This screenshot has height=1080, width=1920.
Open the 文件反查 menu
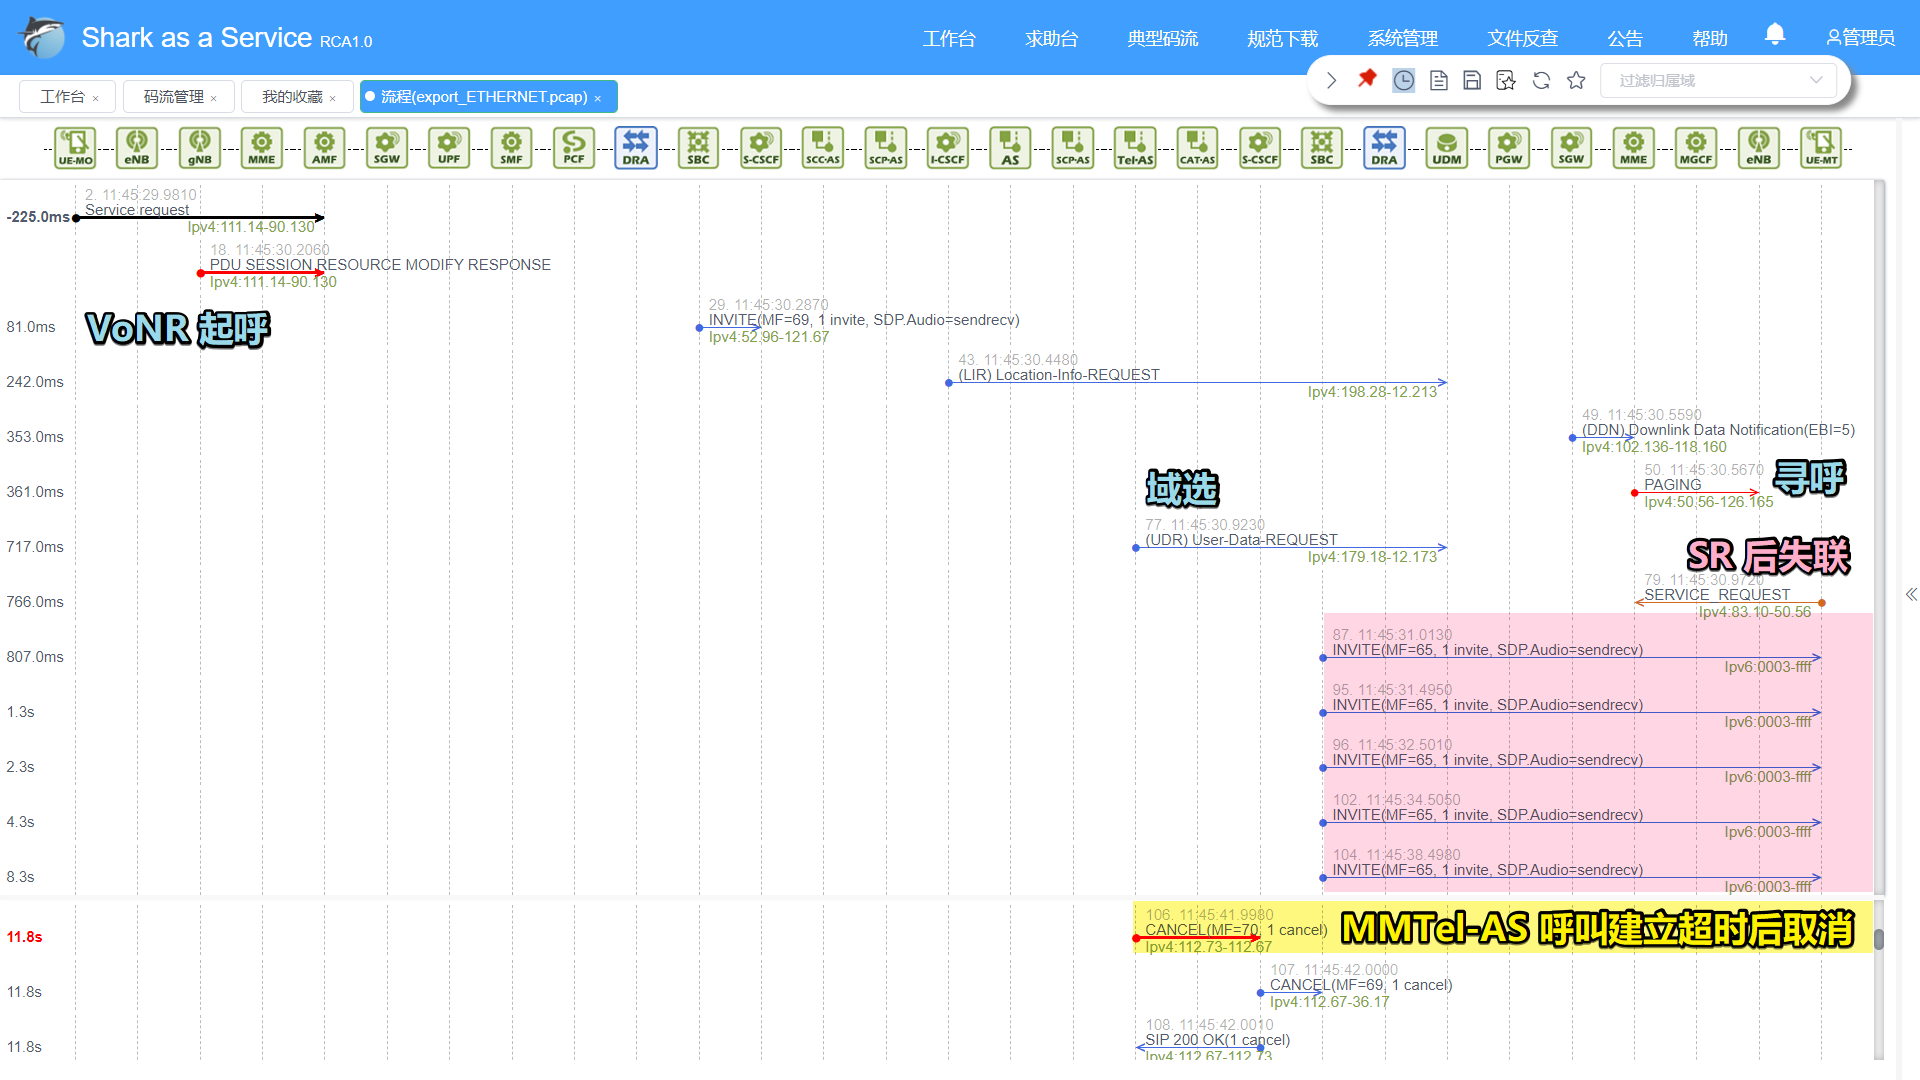pyautogui.click(x=1523, y=38)
